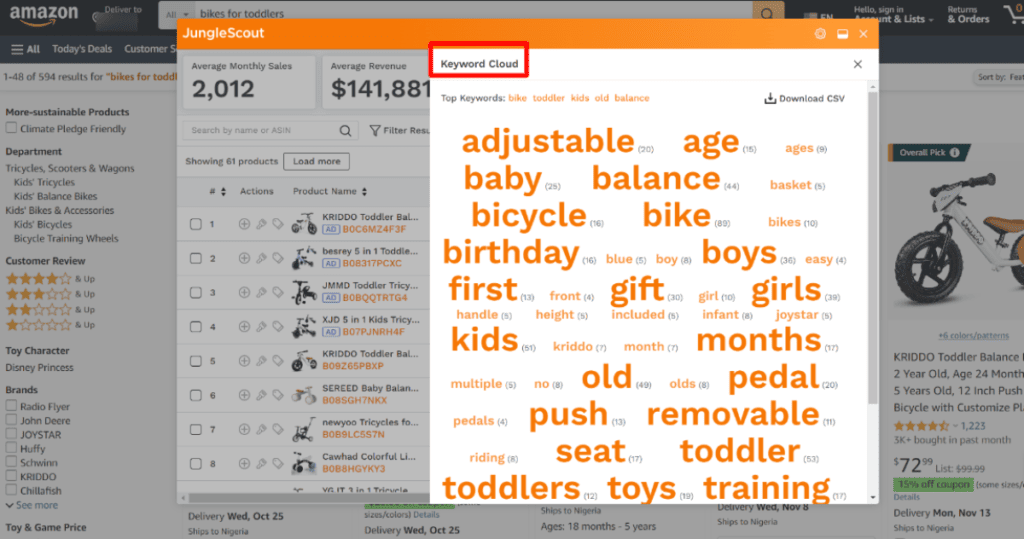Click '+6 colors/patterns' link
The width and height of the screenshot is (1024, 539).
[973, 336]
